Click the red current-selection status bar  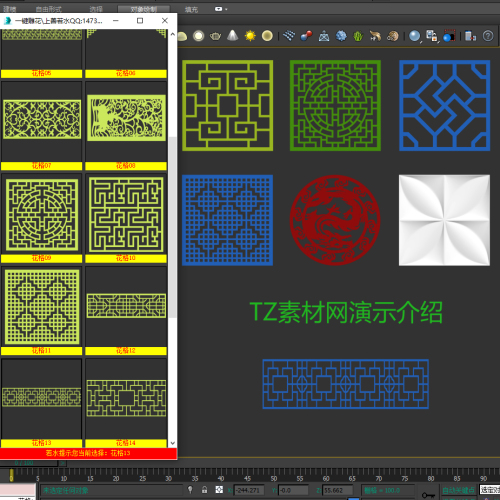click(x=88, y=453)
